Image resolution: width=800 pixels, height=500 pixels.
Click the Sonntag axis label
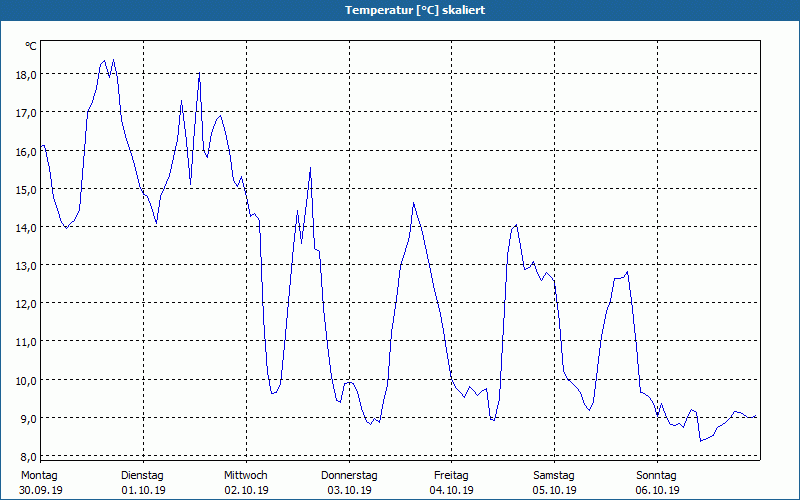click(656, 476)
